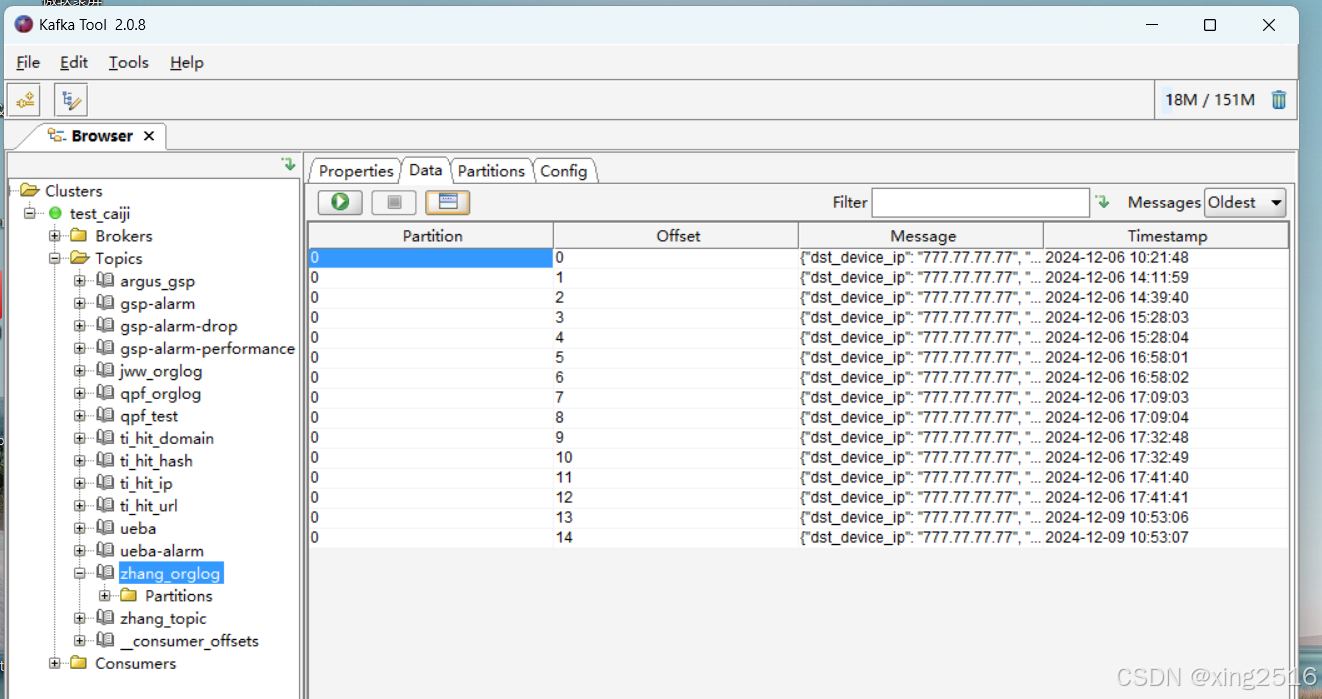Image resolution: width=1322 pixels, height=699 pixels.
Task: Click the green status dot of test_caiji
Action: [x=55, y=214]
